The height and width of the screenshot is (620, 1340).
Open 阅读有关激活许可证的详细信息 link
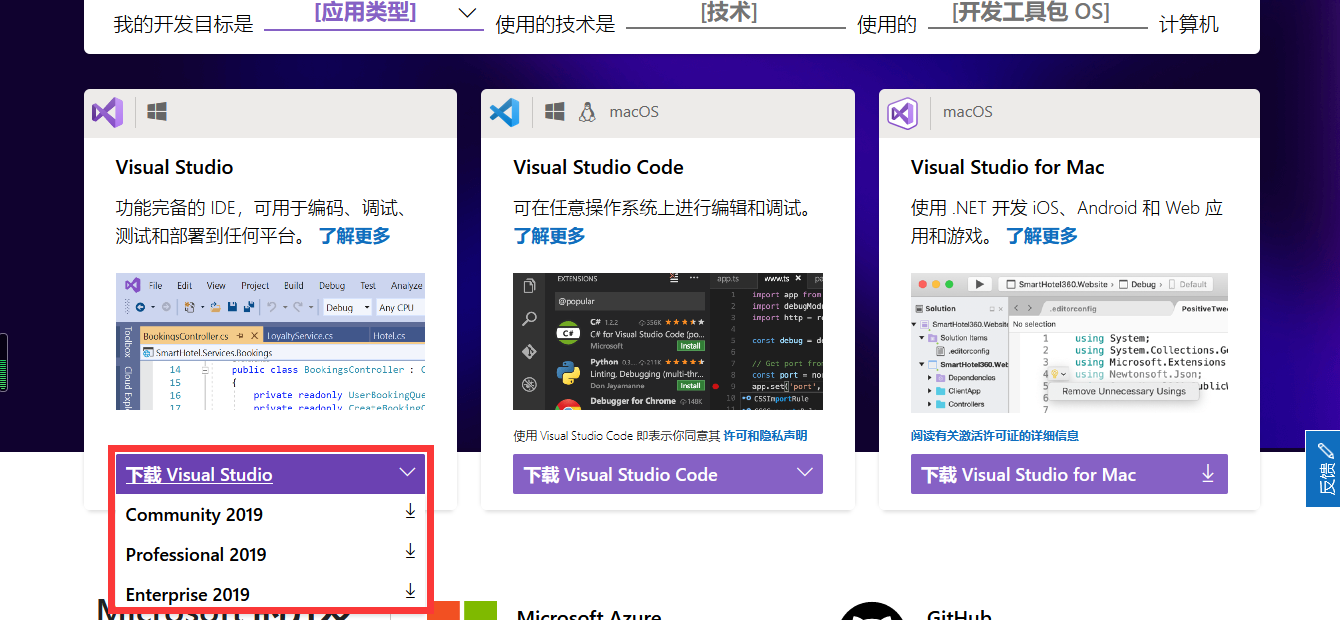(995, 436)
